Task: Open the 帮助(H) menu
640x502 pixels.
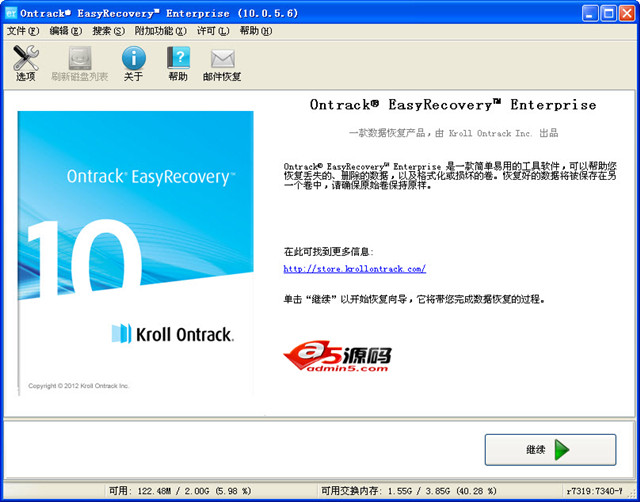Action: point(256,31)
